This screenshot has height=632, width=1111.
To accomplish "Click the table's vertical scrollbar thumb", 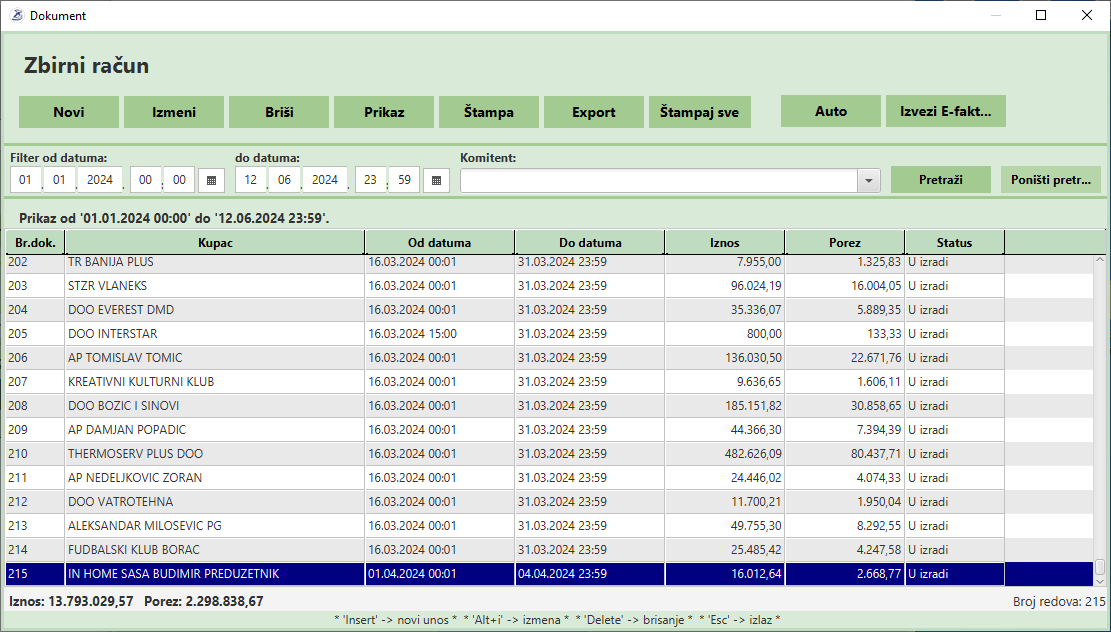I will pyautogui.click(x=1100, y=567).
